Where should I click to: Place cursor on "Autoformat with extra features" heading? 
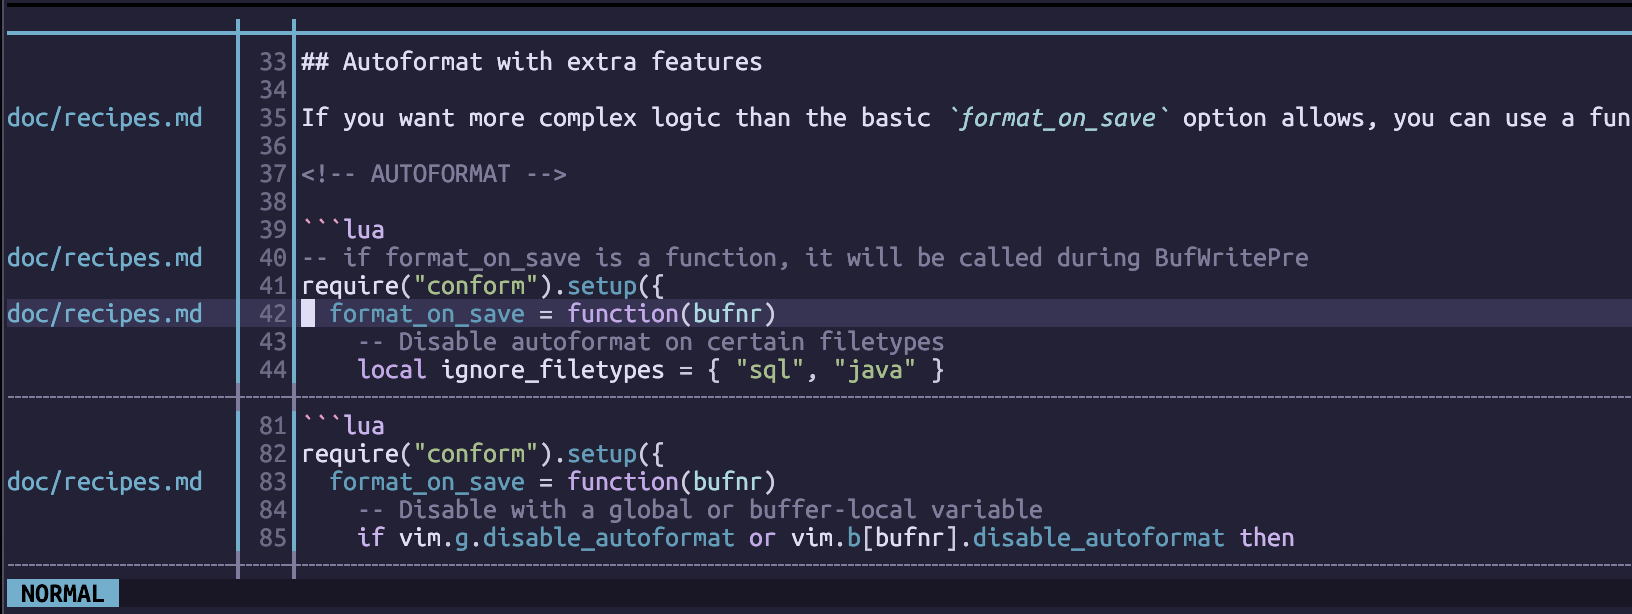coord(552,62)
